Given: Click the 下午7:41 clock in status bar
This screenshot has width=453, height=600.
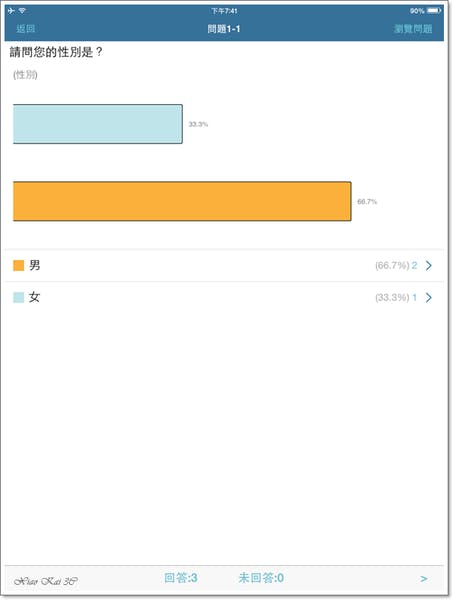Looking at the screenshot, I should tap(224, 11).
